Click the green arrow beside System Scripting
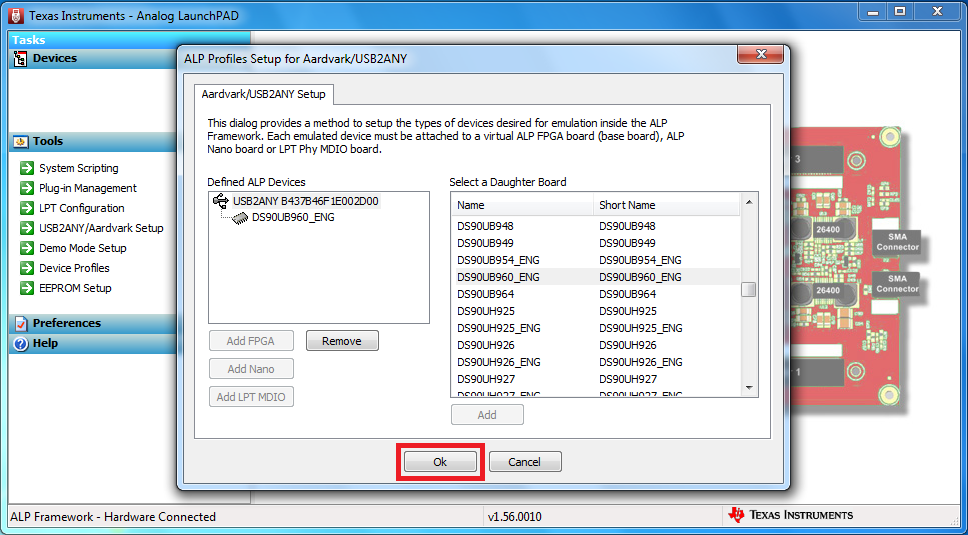This screenshot has height=535, width=968. (27, 168)
